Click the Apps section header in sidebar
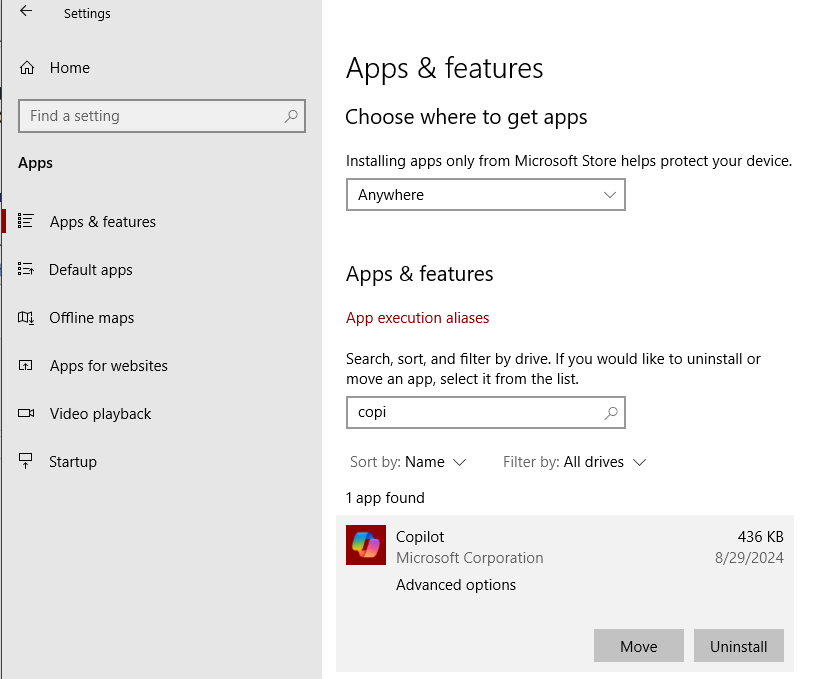This screenshot has height=679, width=821. click(35, 163)
